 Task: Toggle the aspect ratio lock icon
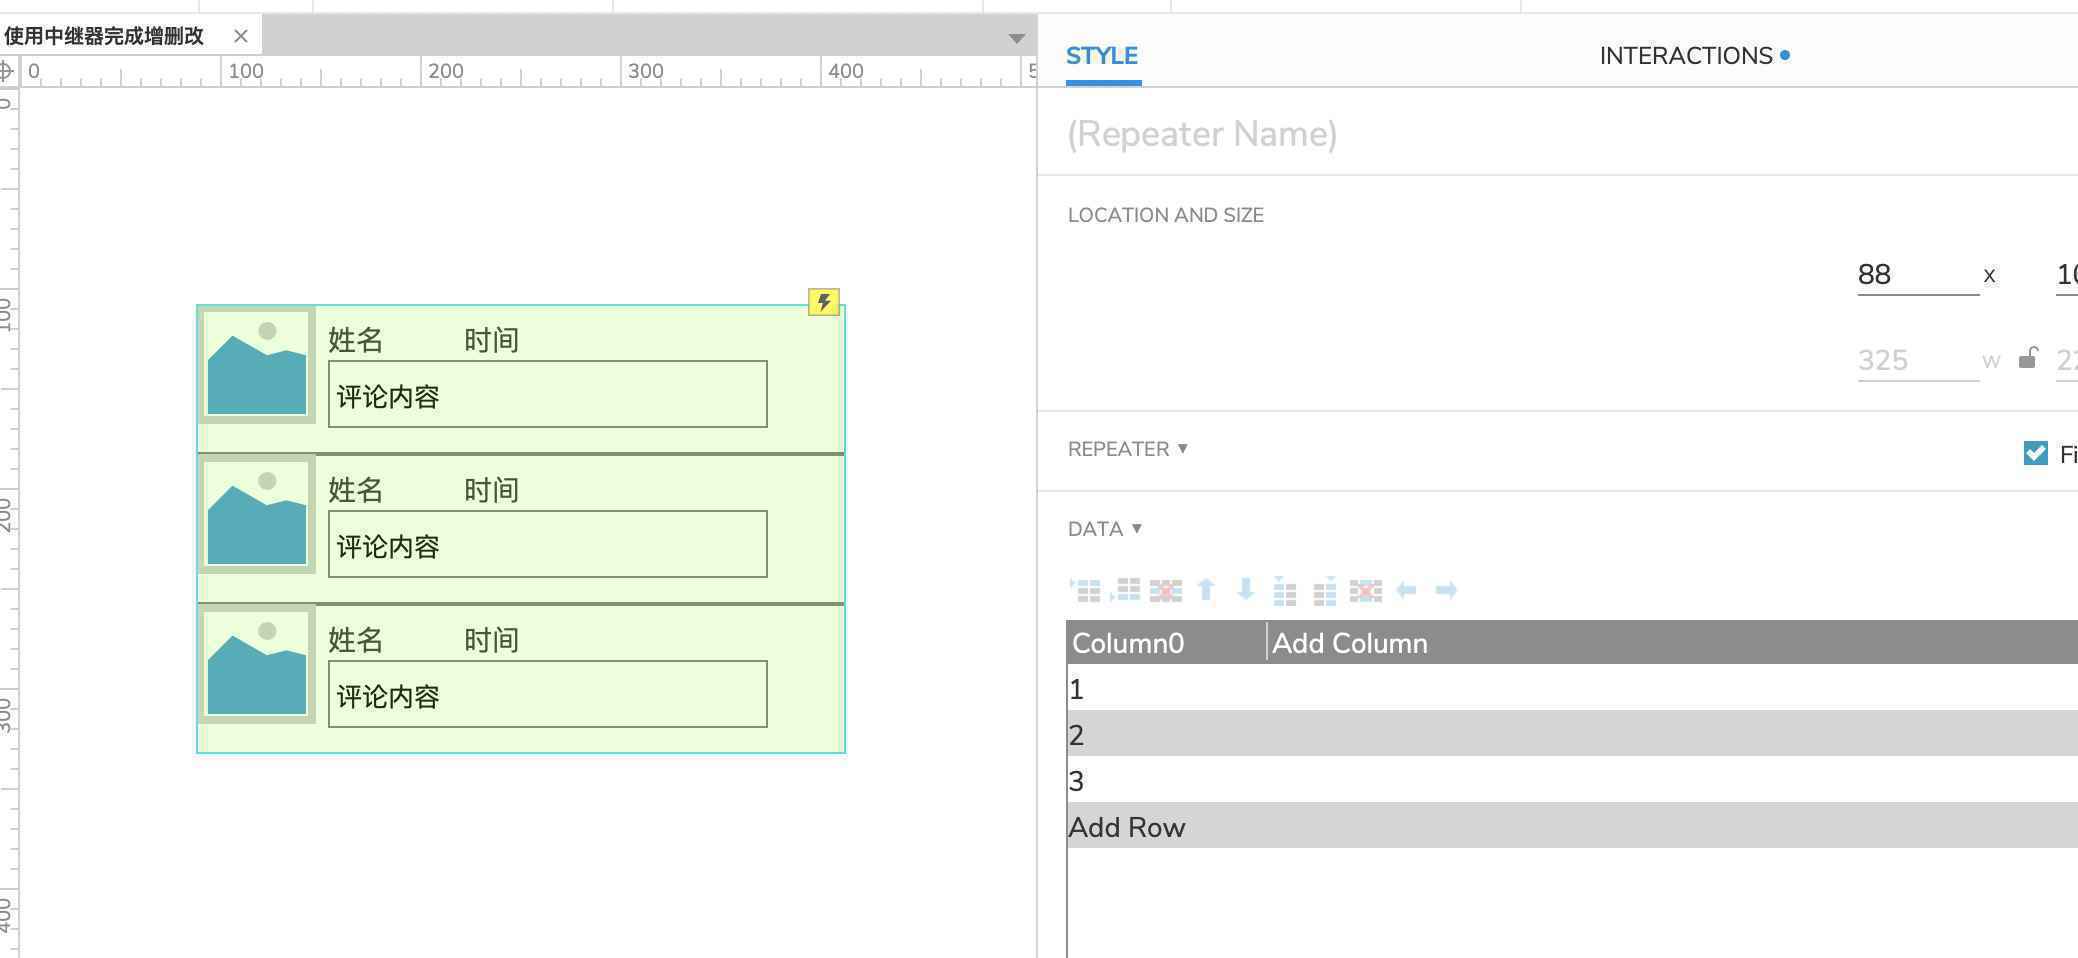(x=2027, y=358)
